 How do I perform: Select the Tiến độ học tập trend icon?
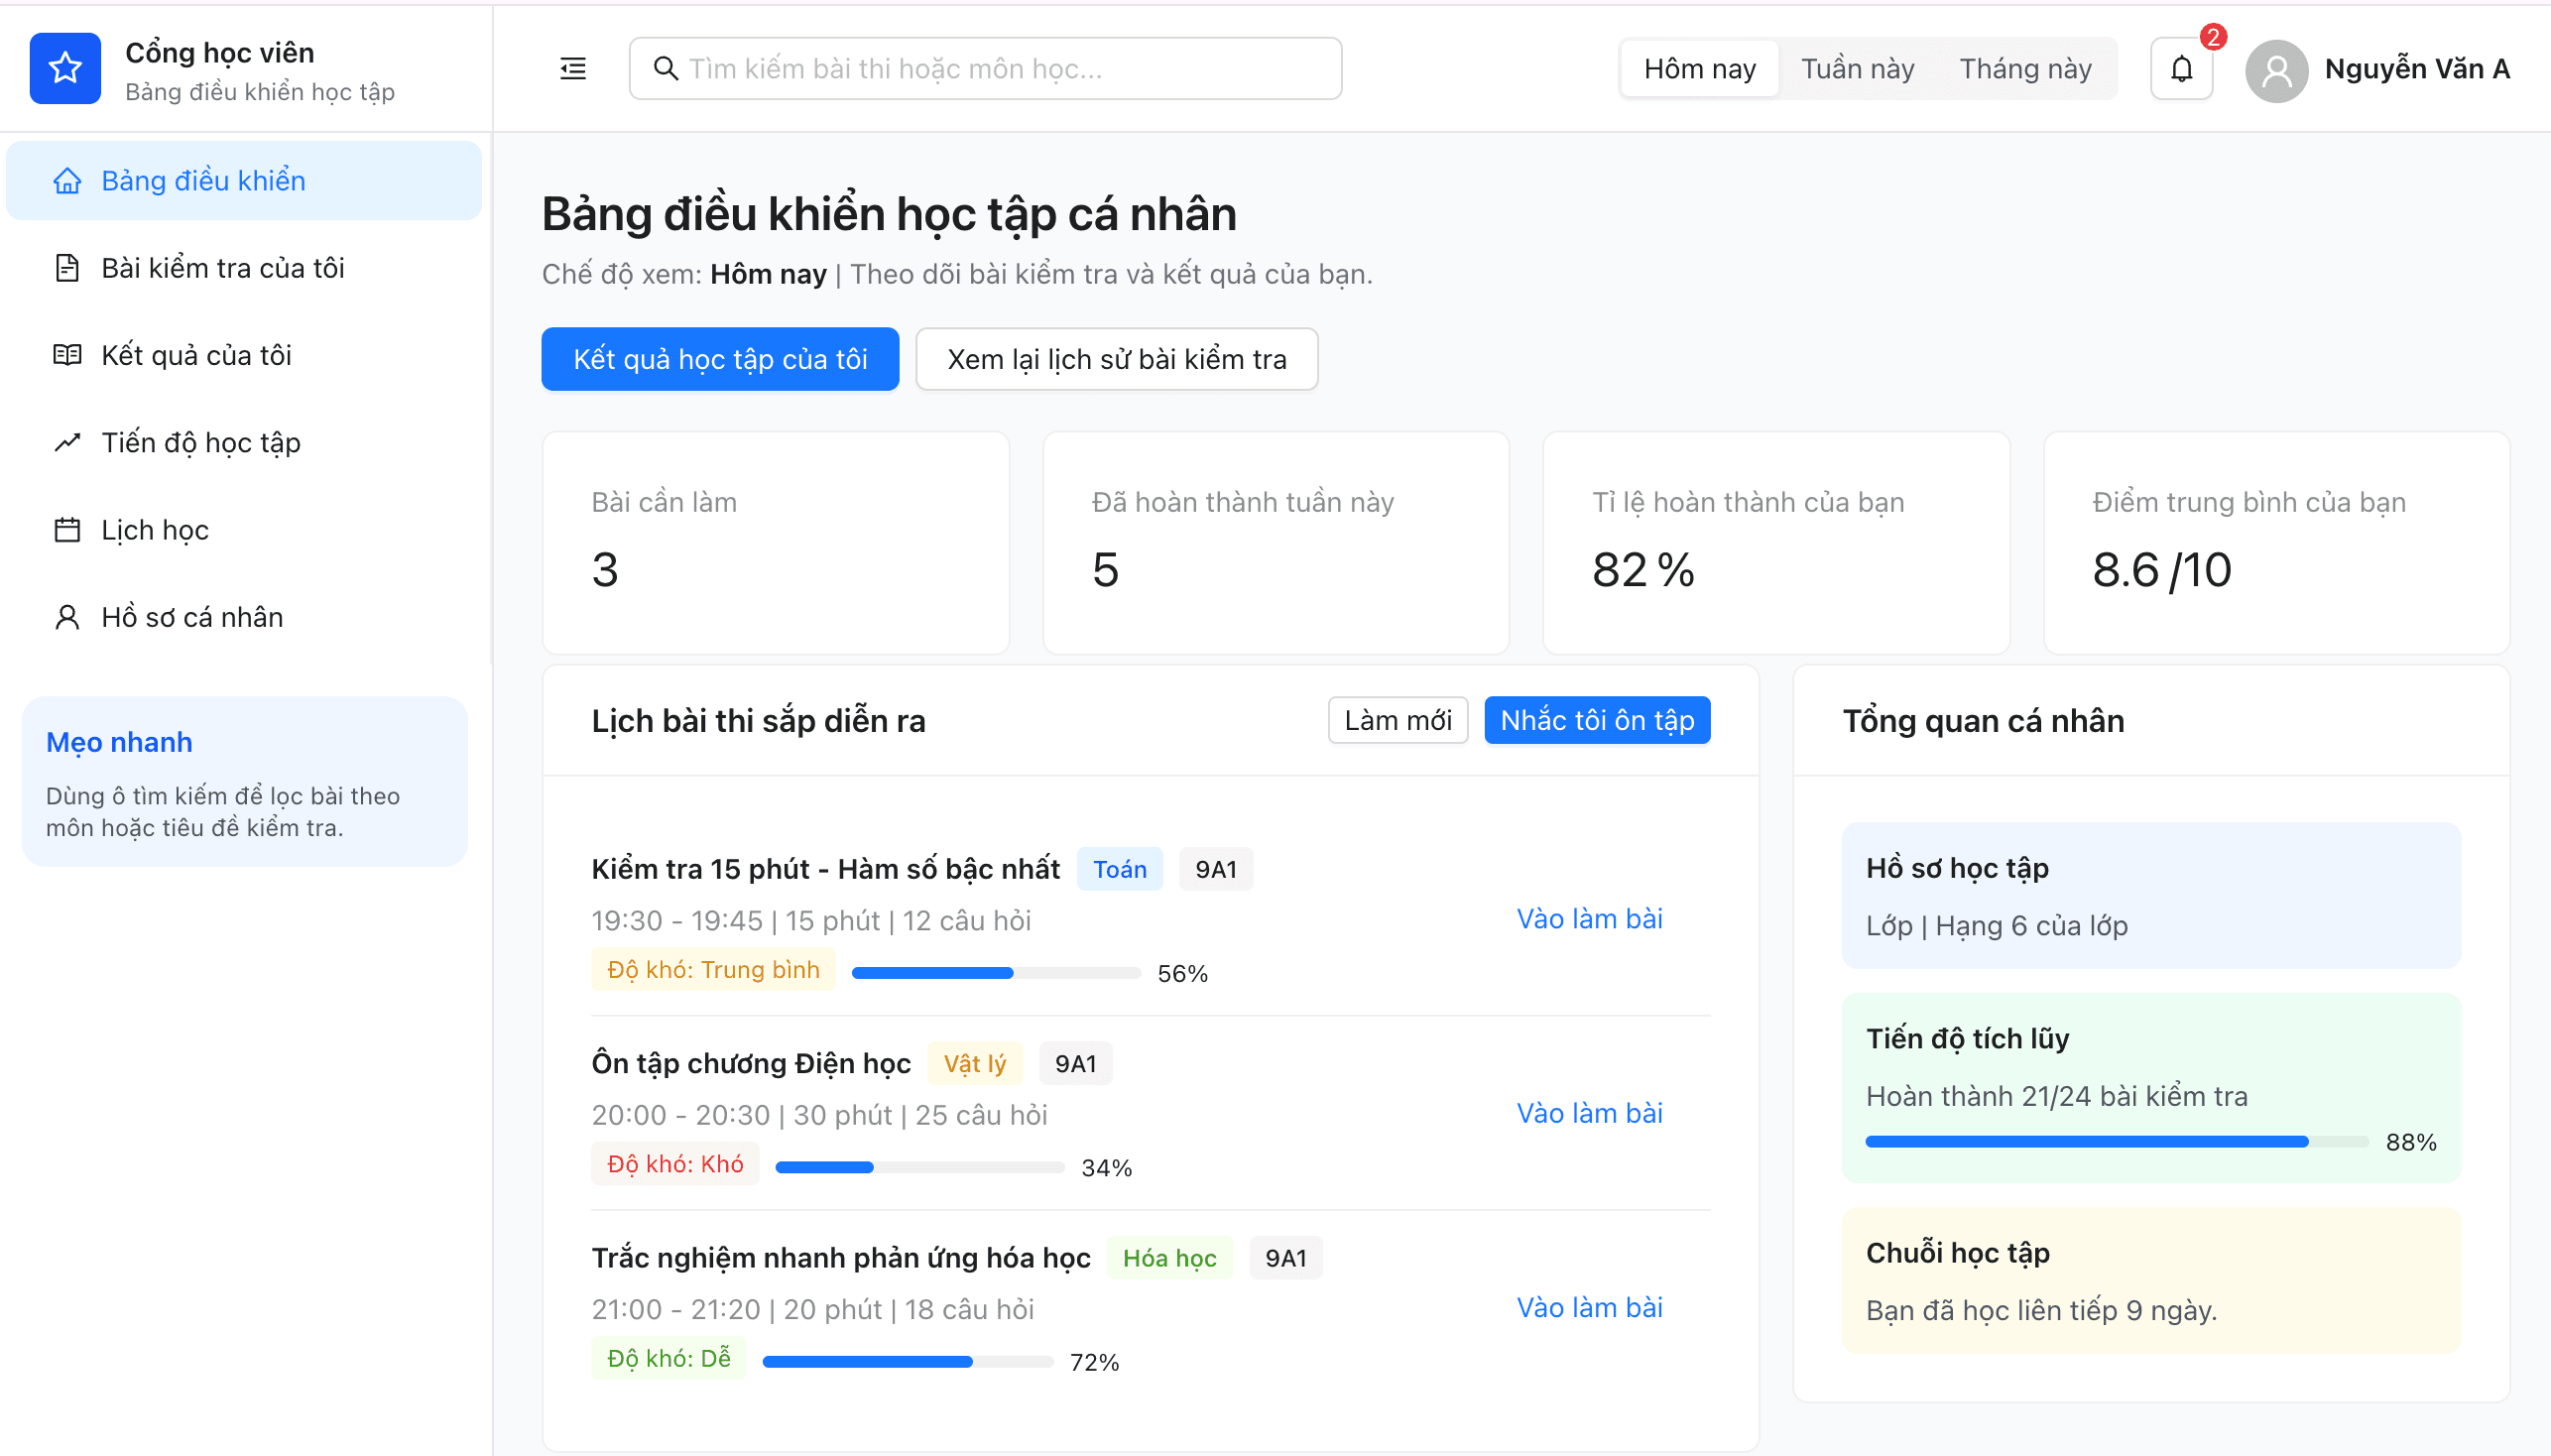tap(66, 441)
